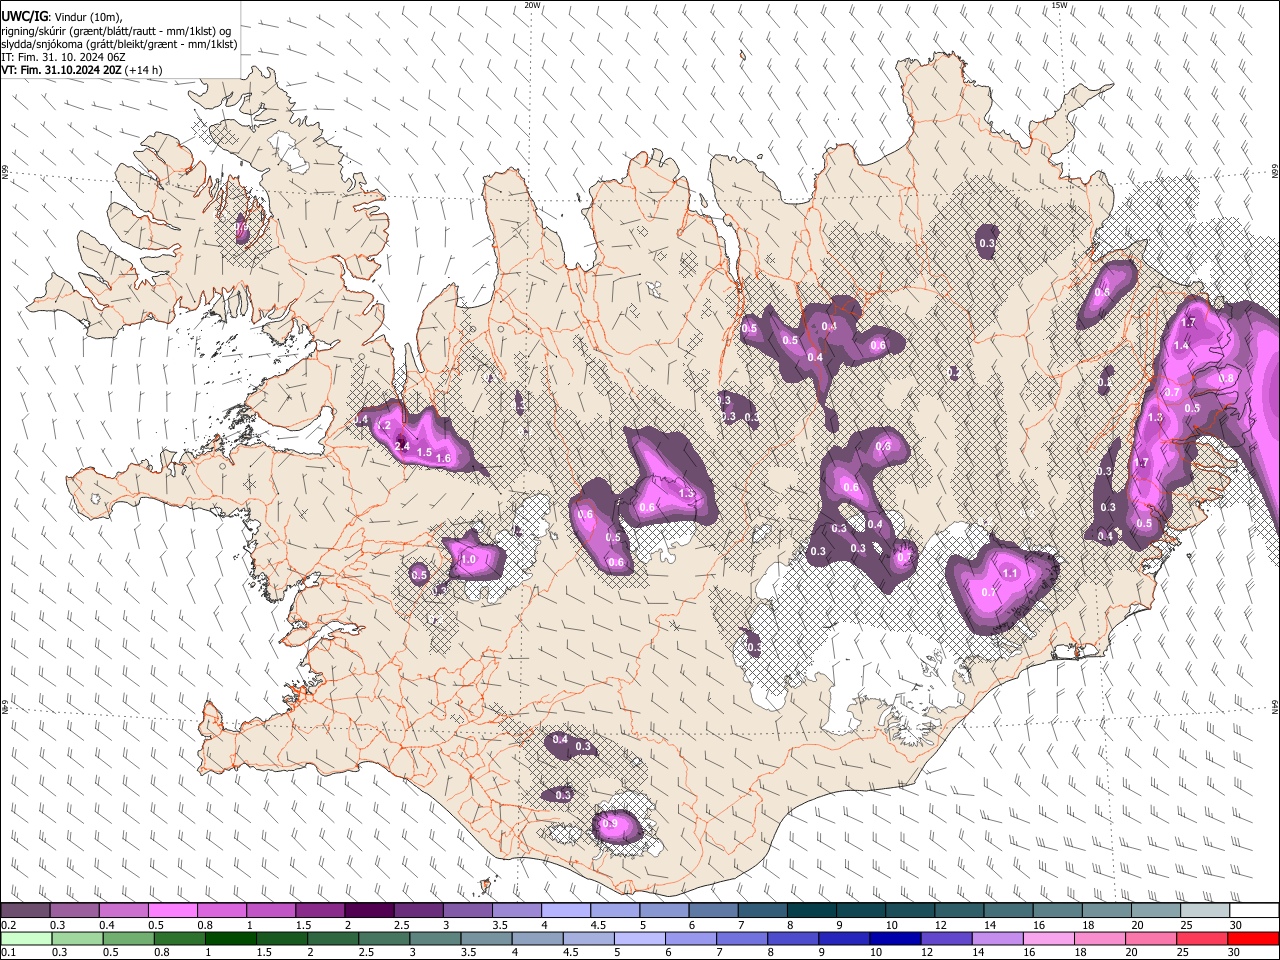This screenshot has height=960, width=1280.
Task: Pick the deep blue 10–12 rain legend swatch
Action: coord(895,938)
